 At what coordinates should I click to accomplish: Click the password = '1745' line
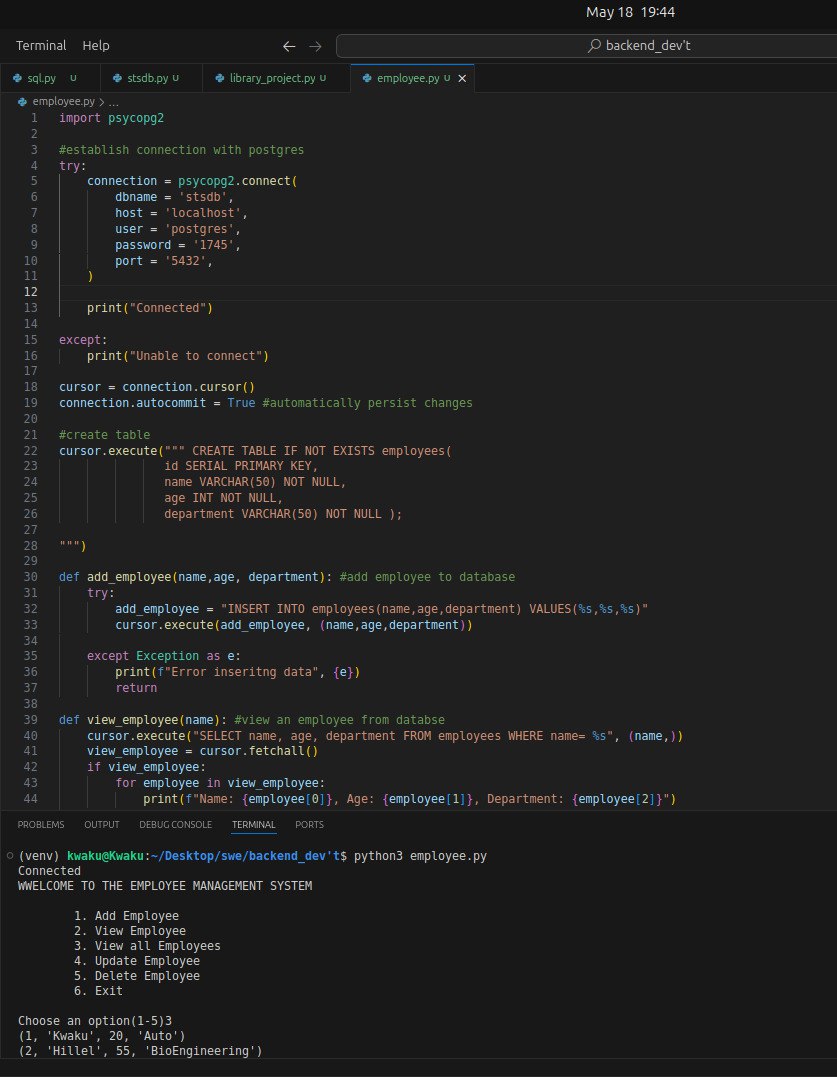[178, 245]
